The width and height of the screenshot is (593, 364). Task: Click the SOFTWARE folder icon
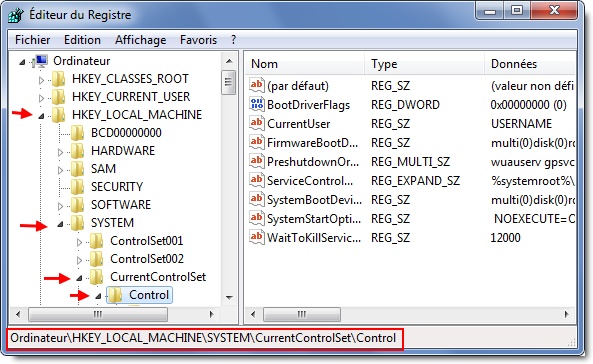pyautogui.click(x=78, y=205)
